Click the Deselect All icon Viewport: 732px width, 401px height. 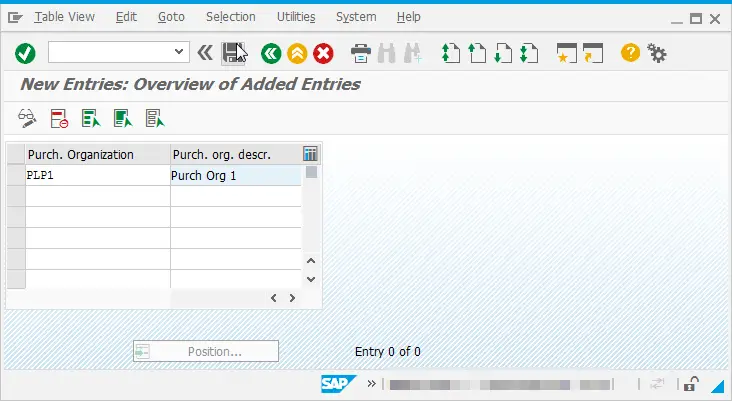point(155,119)
